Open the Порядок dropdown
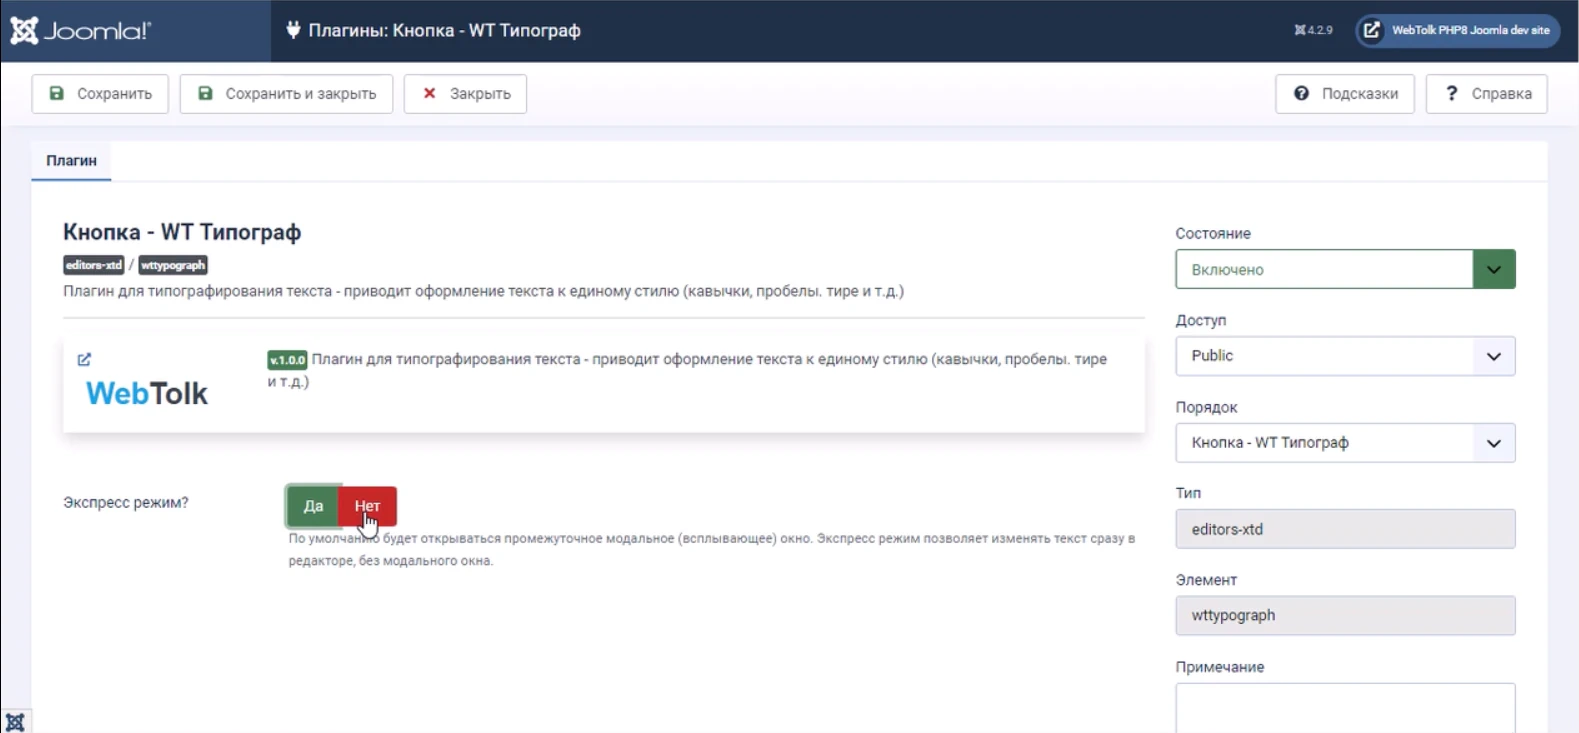 point(1345,443)
